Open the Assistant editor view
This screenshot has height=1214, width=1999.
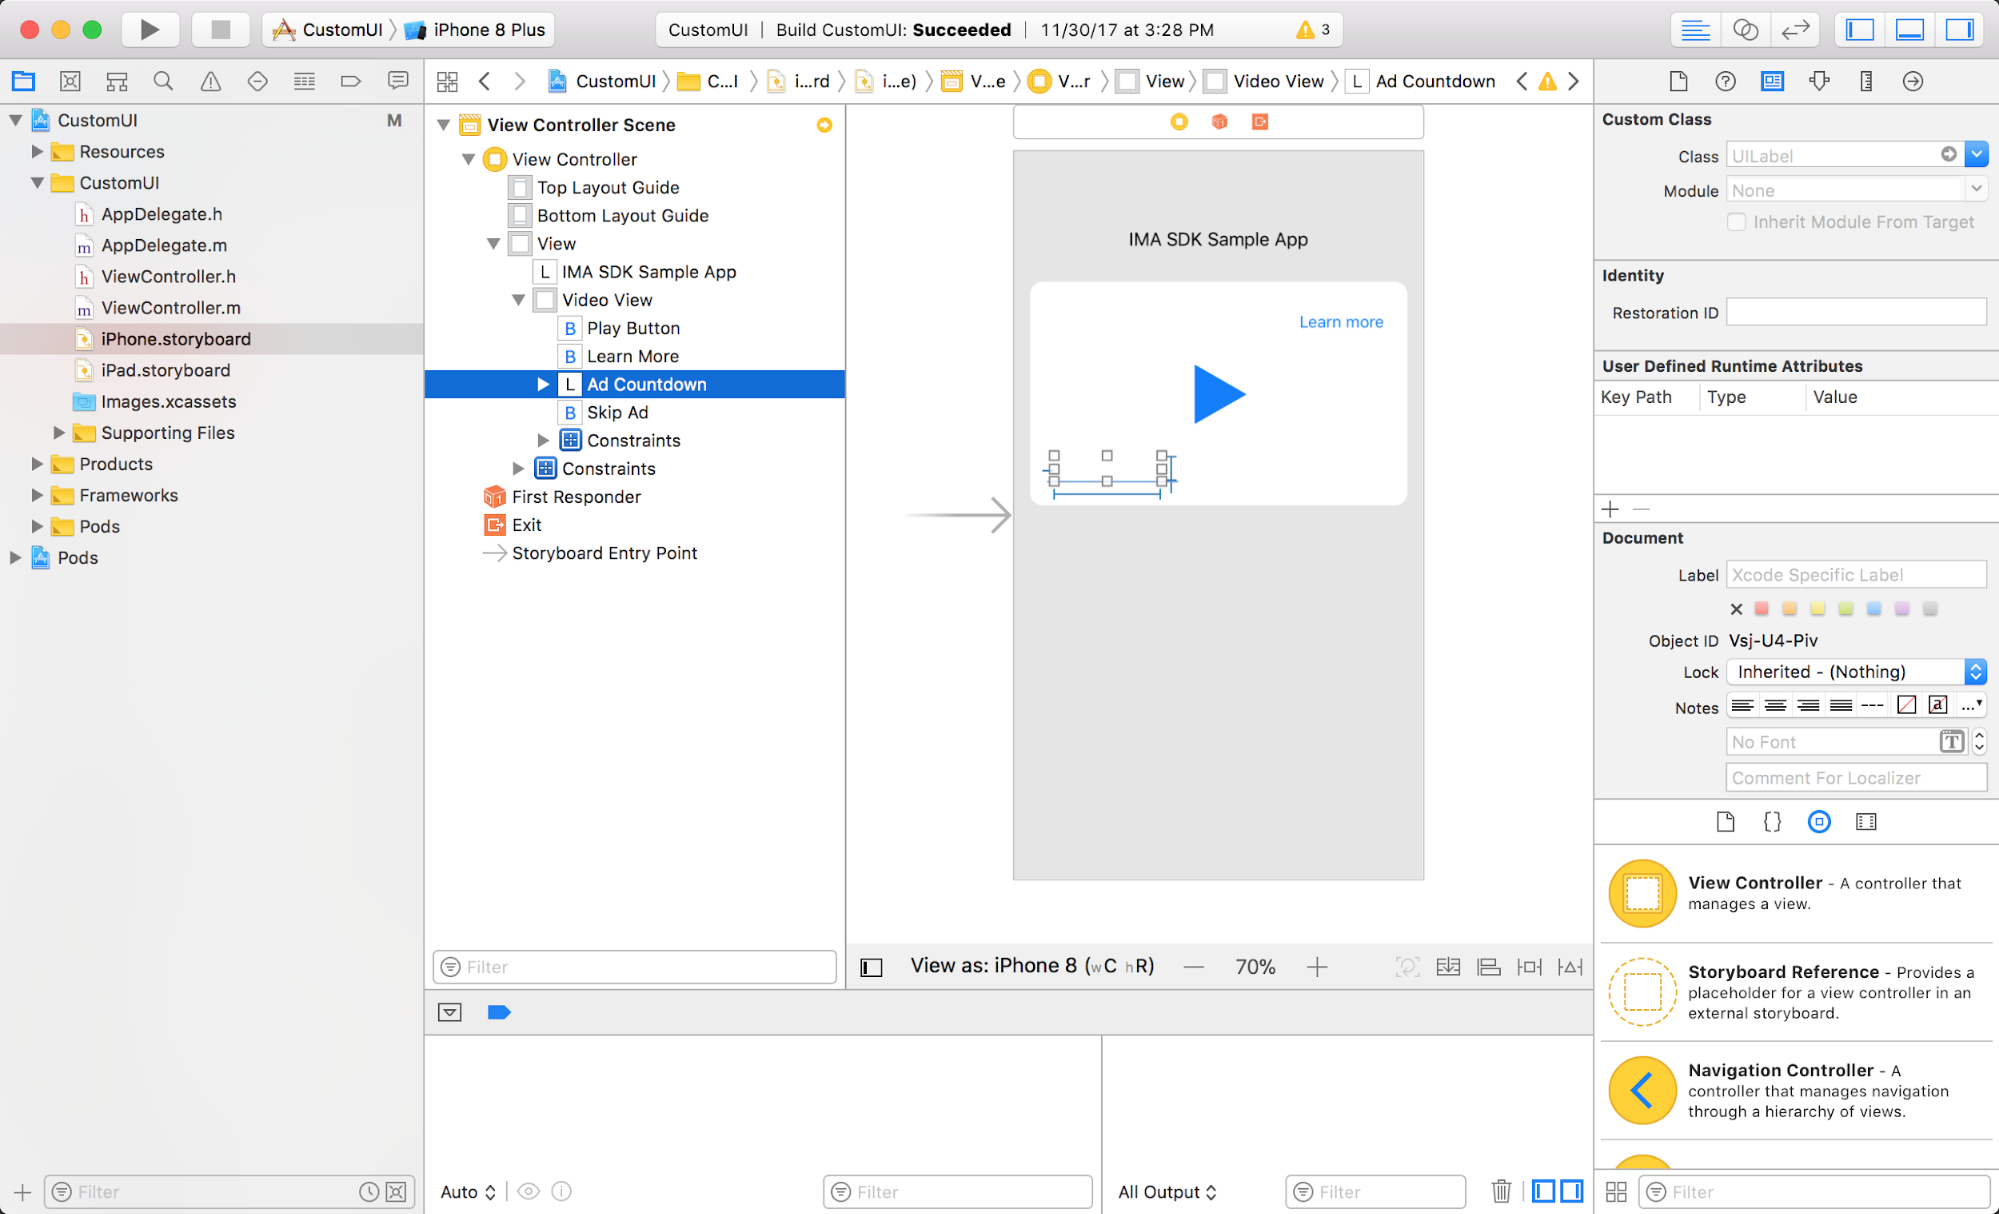1745,29
